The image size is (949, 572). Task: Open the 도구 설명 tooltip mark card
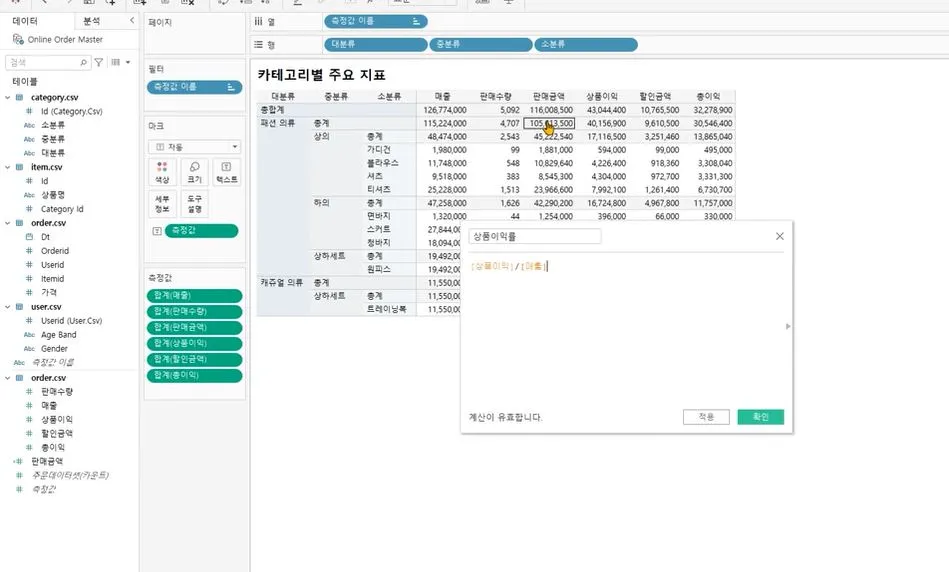[194, 204]
